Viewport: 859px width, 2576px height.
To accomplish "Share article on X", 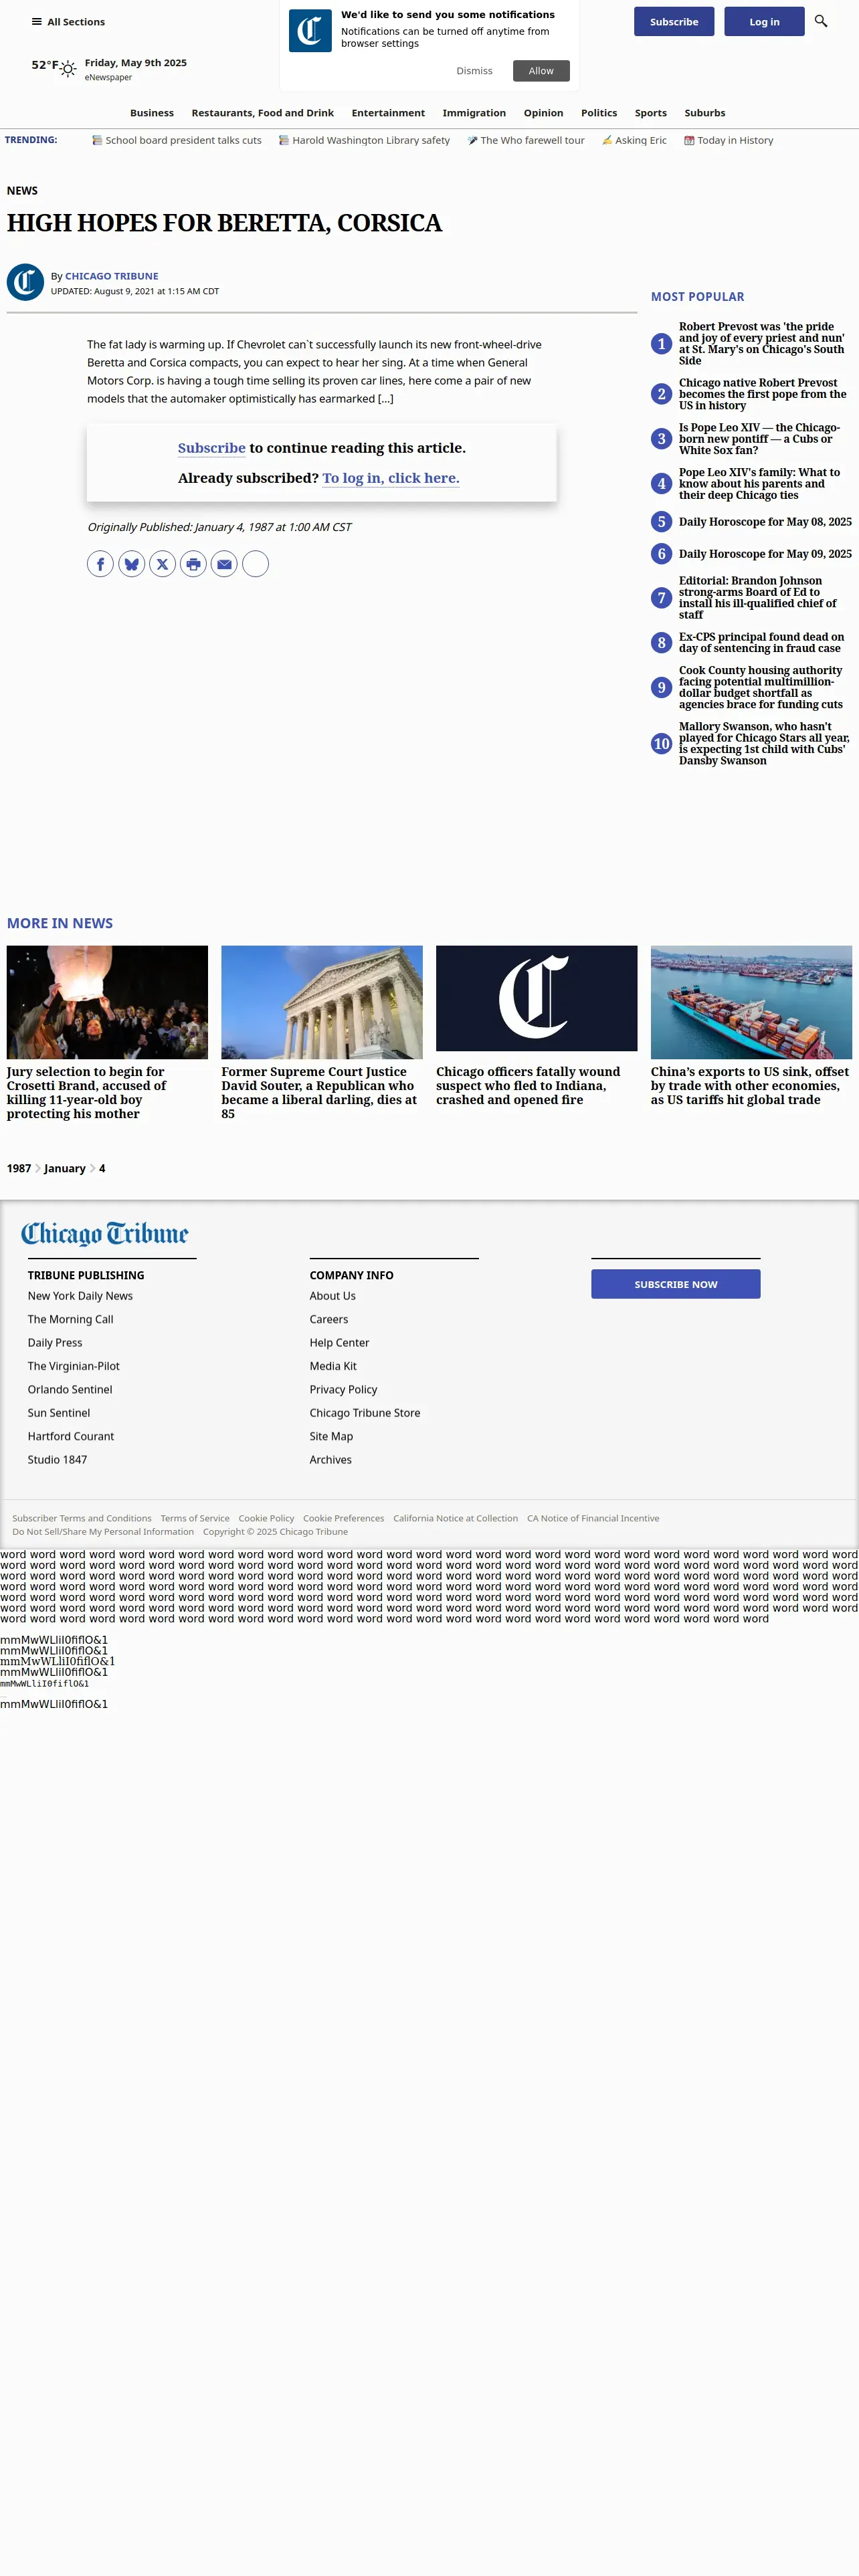I will (162, 564).
